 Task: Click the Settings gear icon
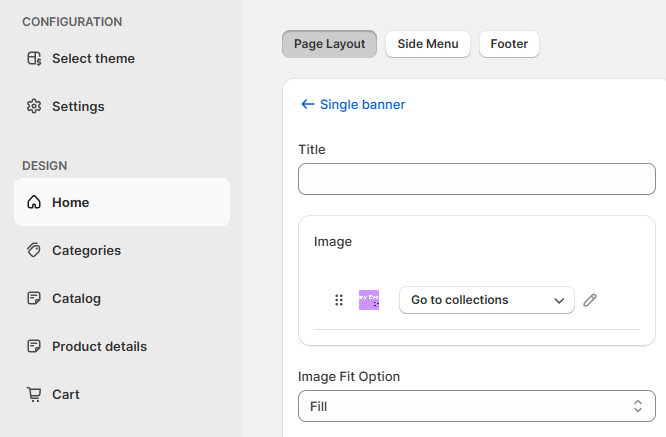34,106
